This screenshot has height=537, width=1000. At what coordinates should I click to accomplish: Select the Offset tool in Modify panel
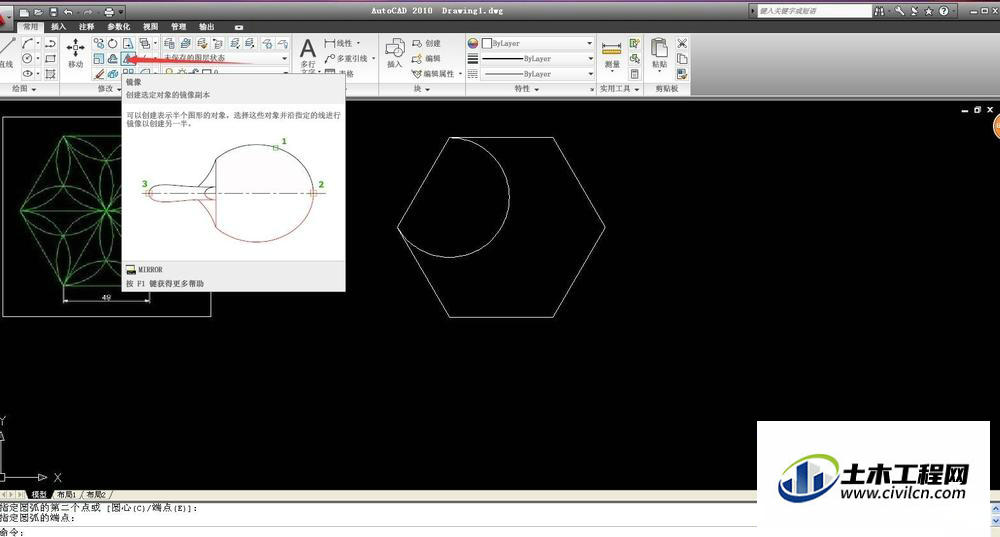[x=113, y=59]
